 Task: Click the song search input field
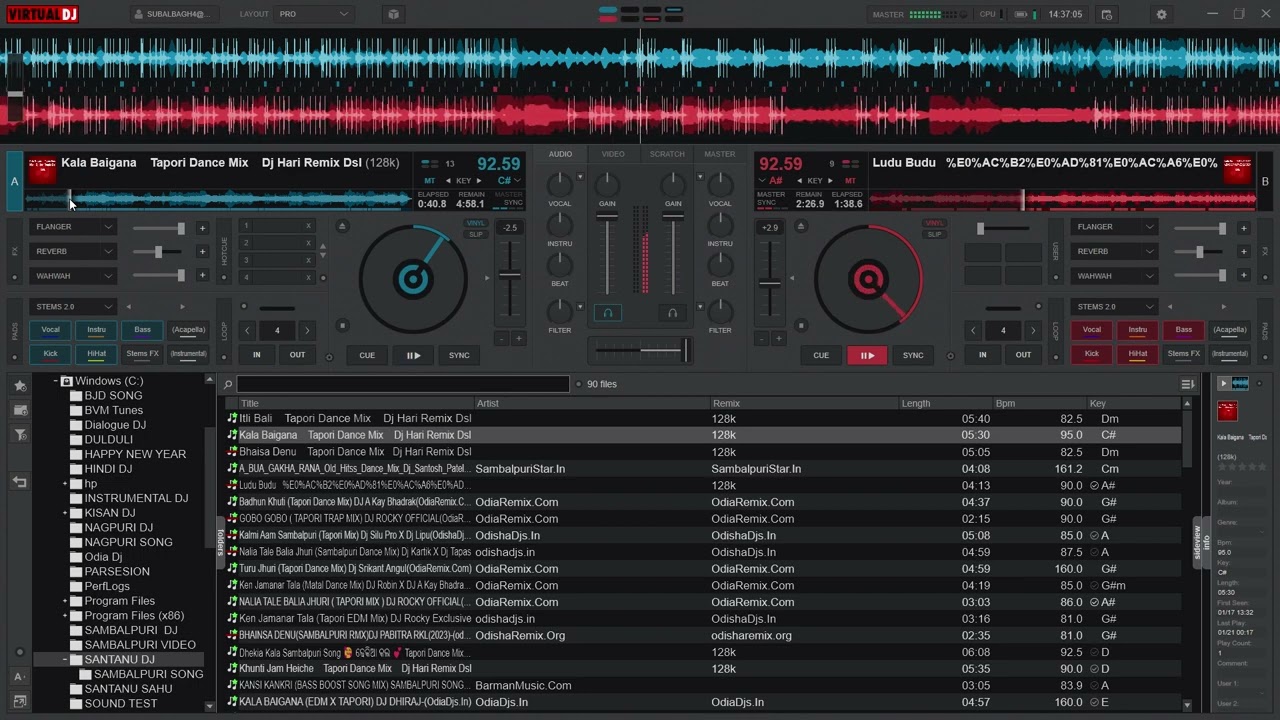[403, 384]
